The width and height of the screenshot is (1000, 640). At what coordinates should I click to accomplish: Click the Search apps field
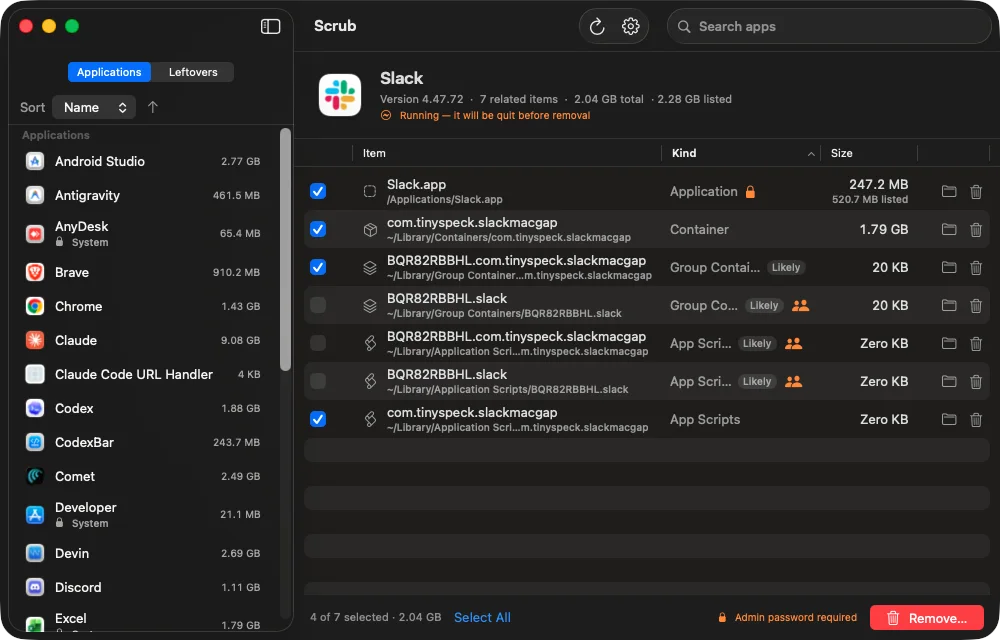(x=829, y=26)
